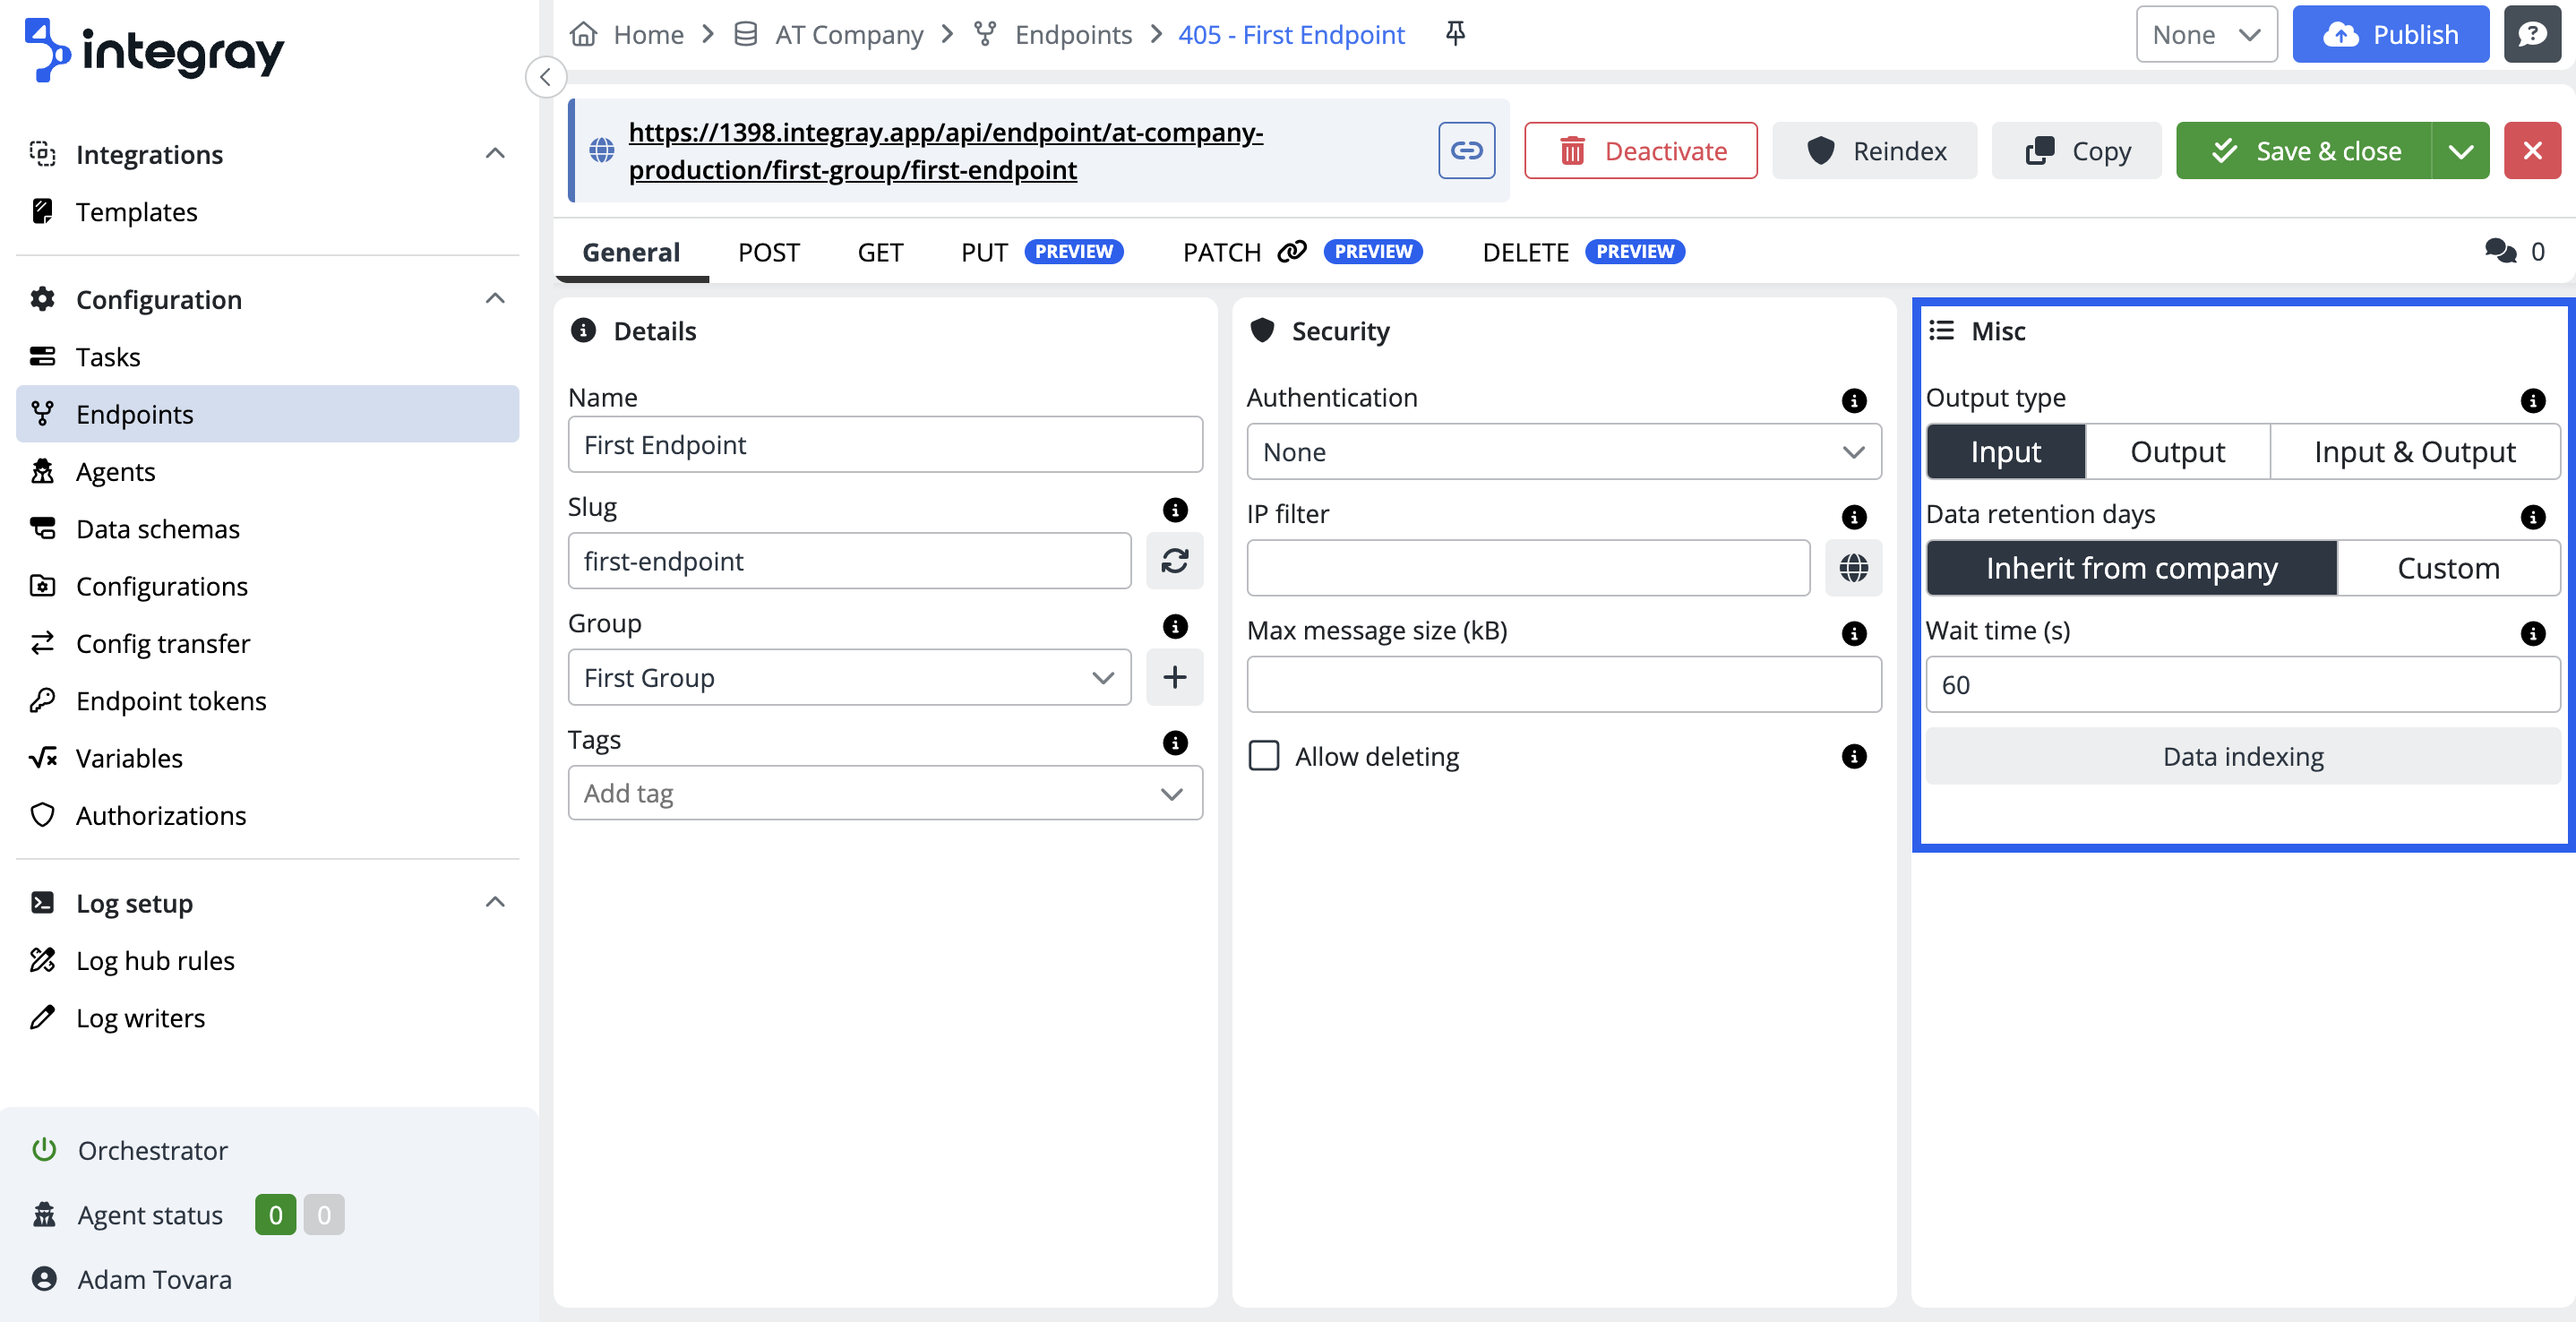
Task: View the comments counter icon
Action: 2500,251
